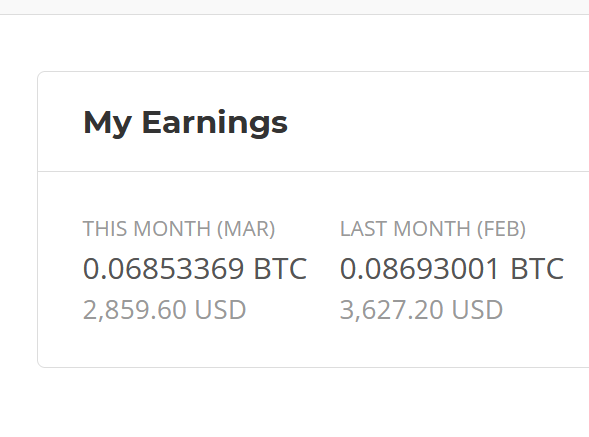The width and height of the screenshot is (589, 437).
Task: Select the LAST MONTH (FEB) label
Action: (x=433, y=229)
